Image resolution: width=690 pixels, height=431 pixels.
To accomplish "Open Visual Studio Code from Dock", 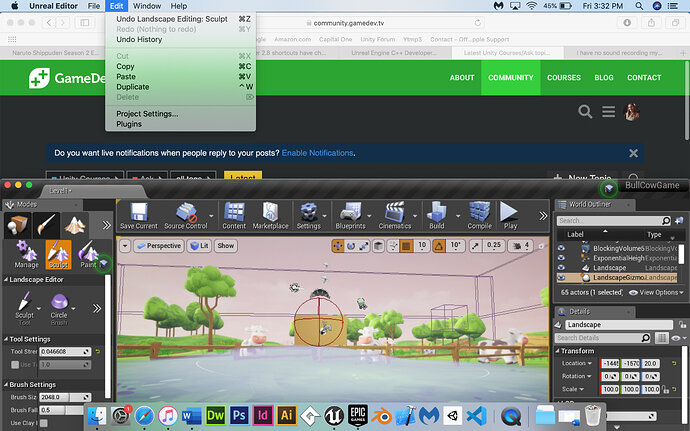I will [477, 416].
